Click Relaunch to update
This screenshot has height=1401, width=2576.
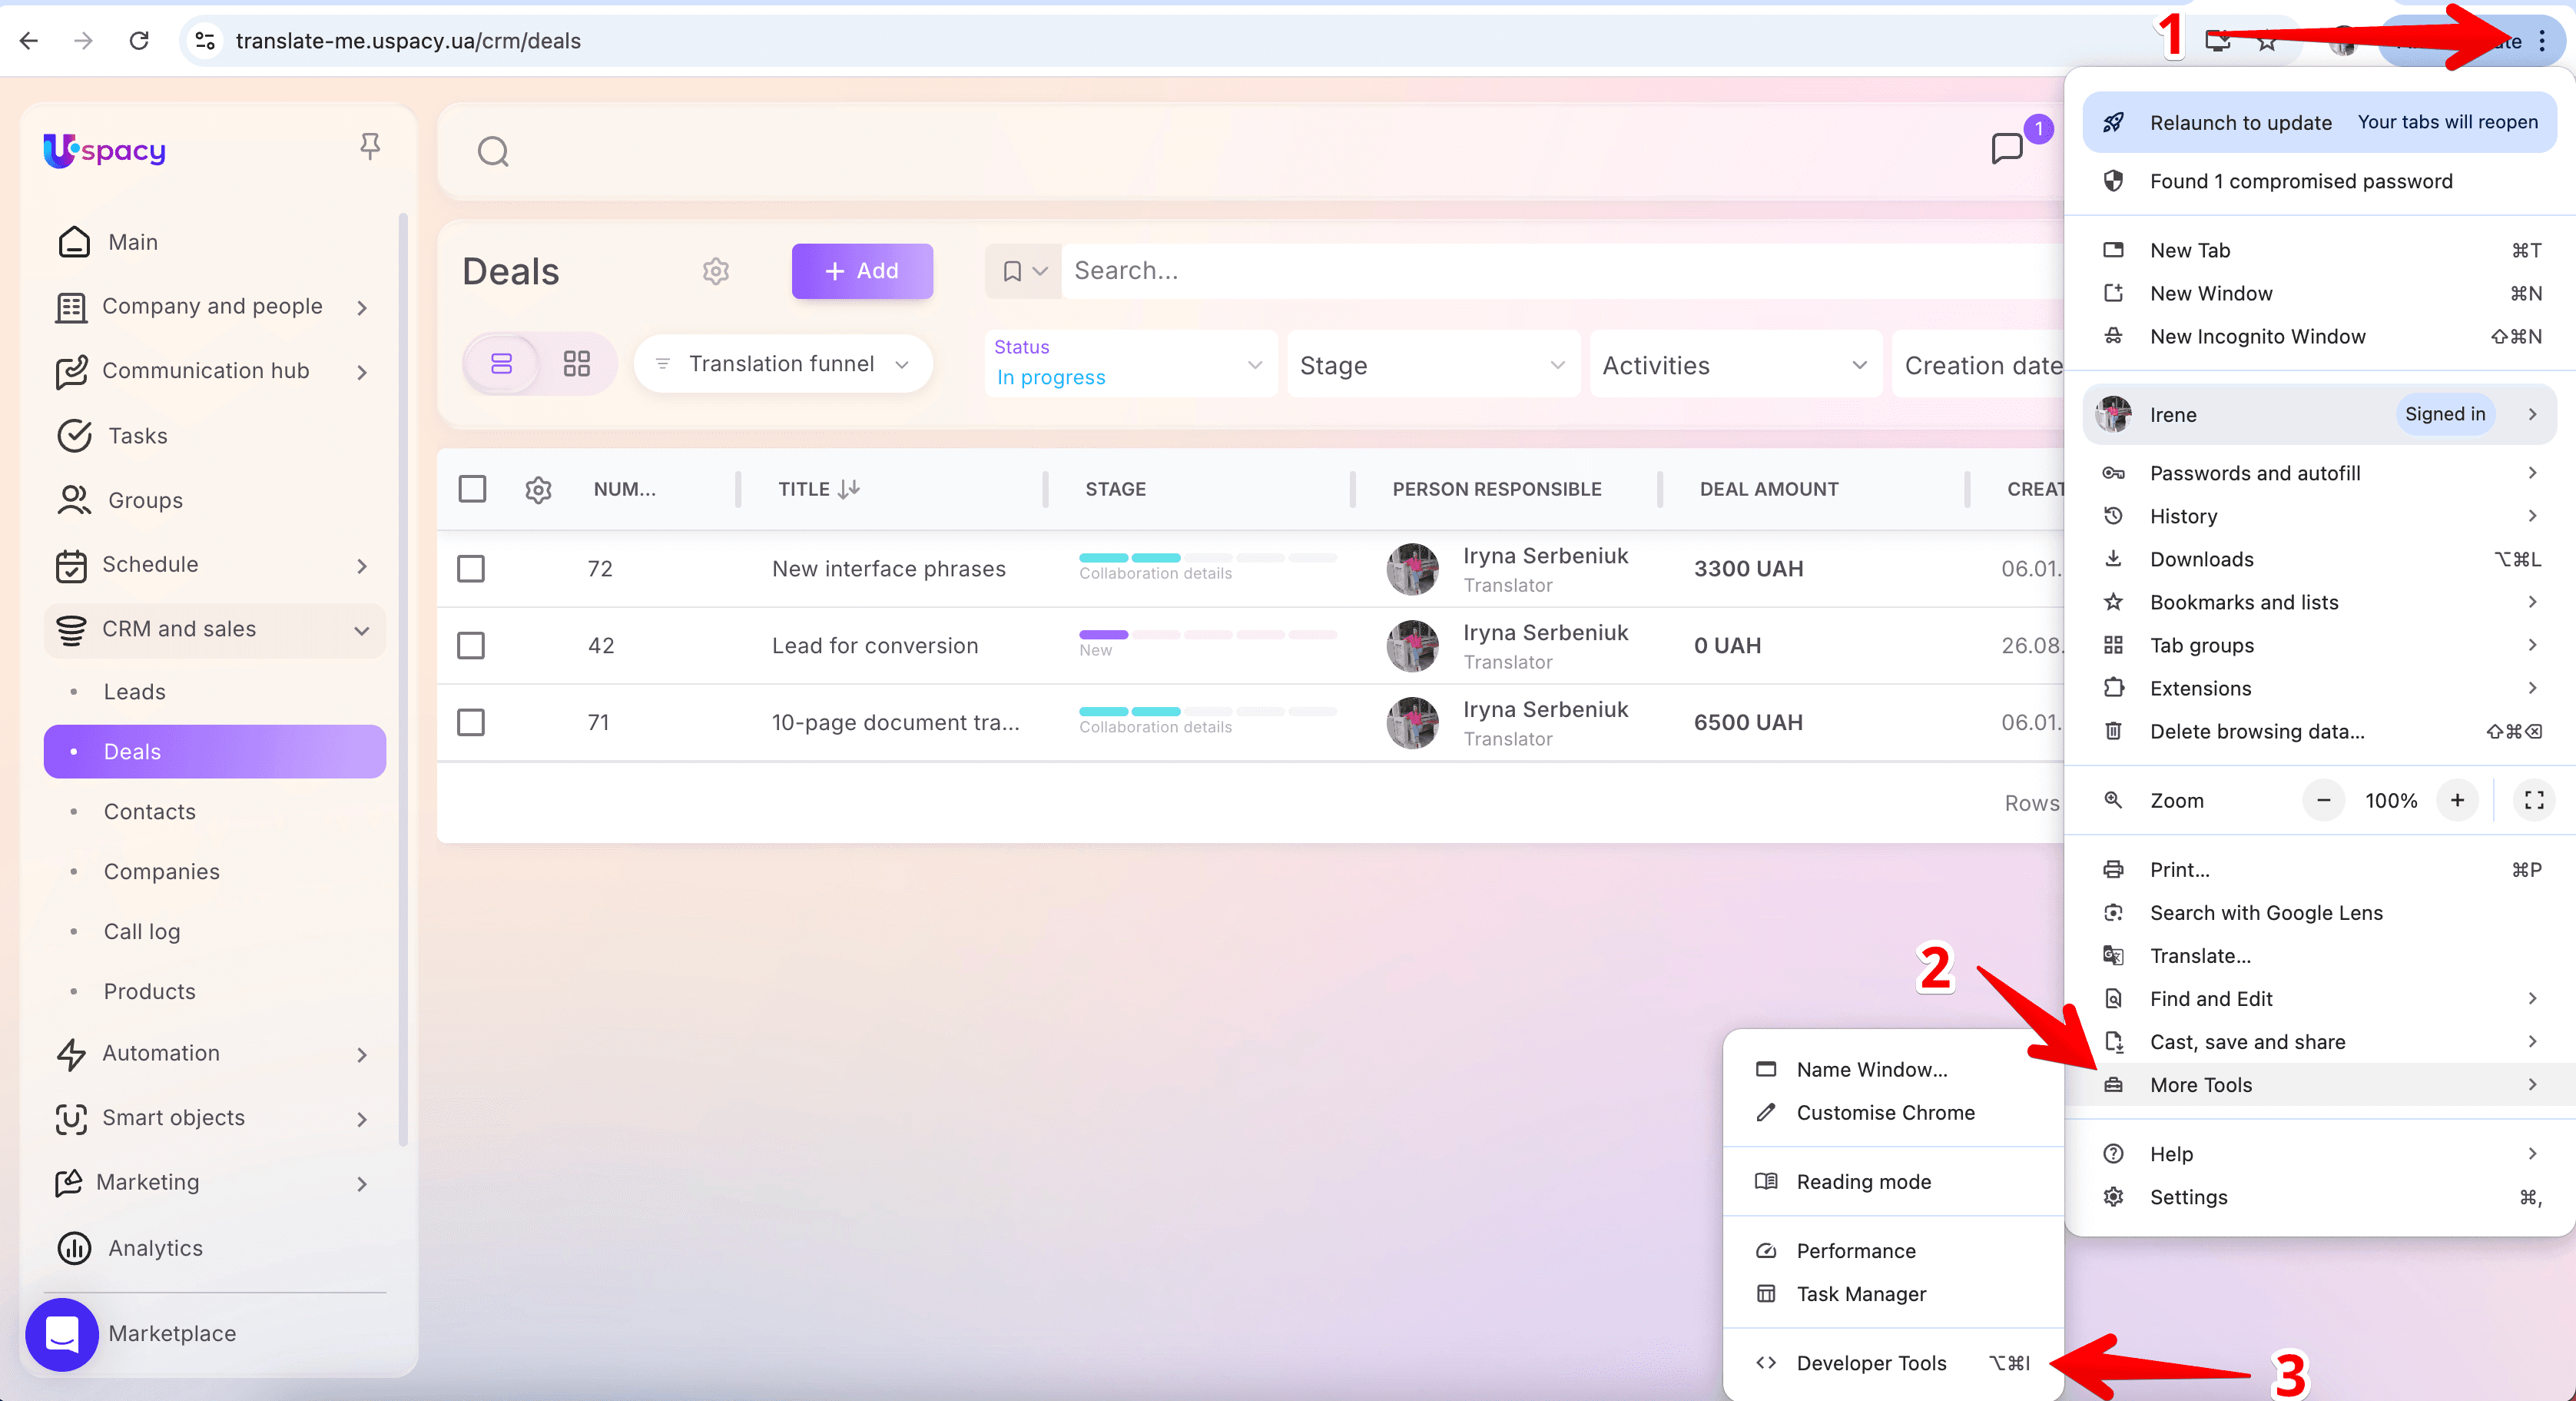coord(2240,122)
